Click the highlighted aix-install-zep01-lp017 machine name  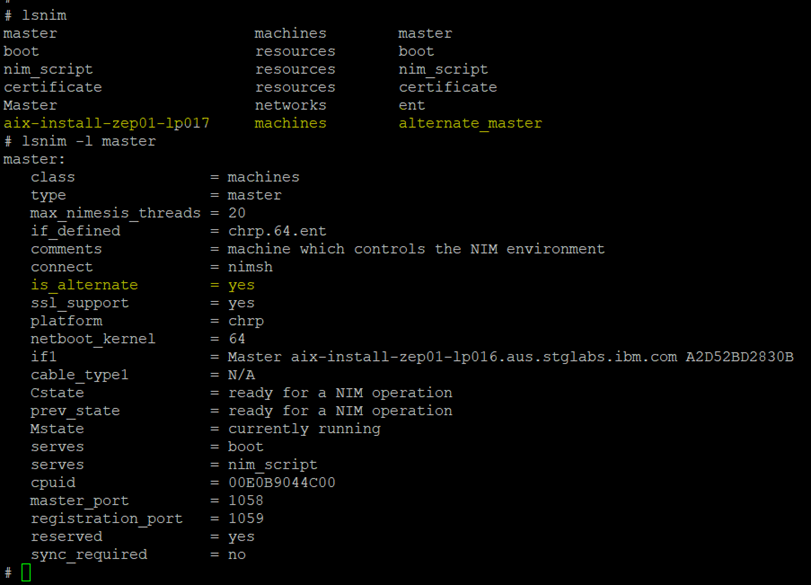pos(106,123)
